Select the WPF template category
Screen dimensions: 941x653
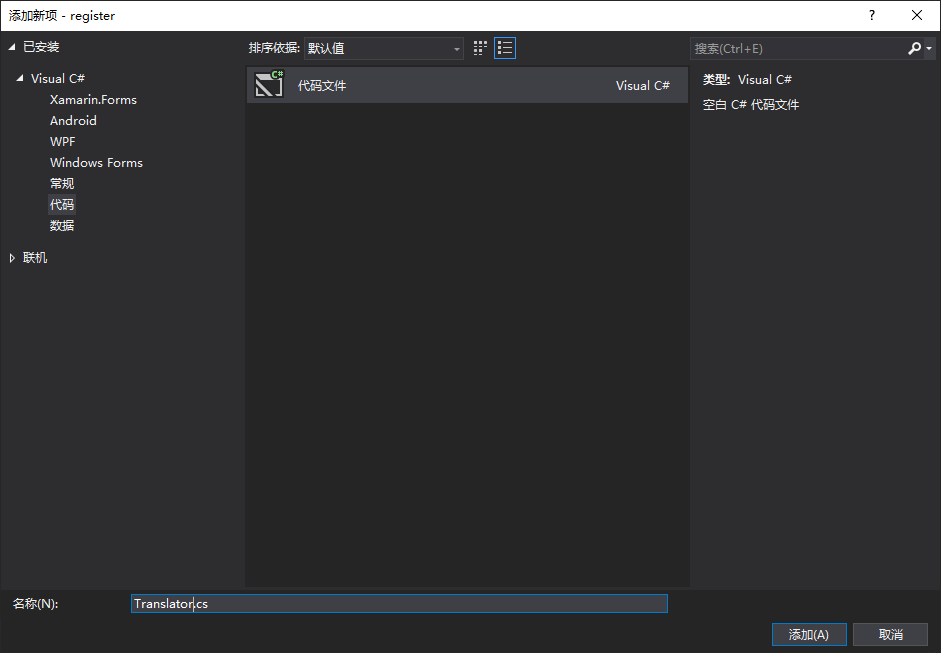62,141
